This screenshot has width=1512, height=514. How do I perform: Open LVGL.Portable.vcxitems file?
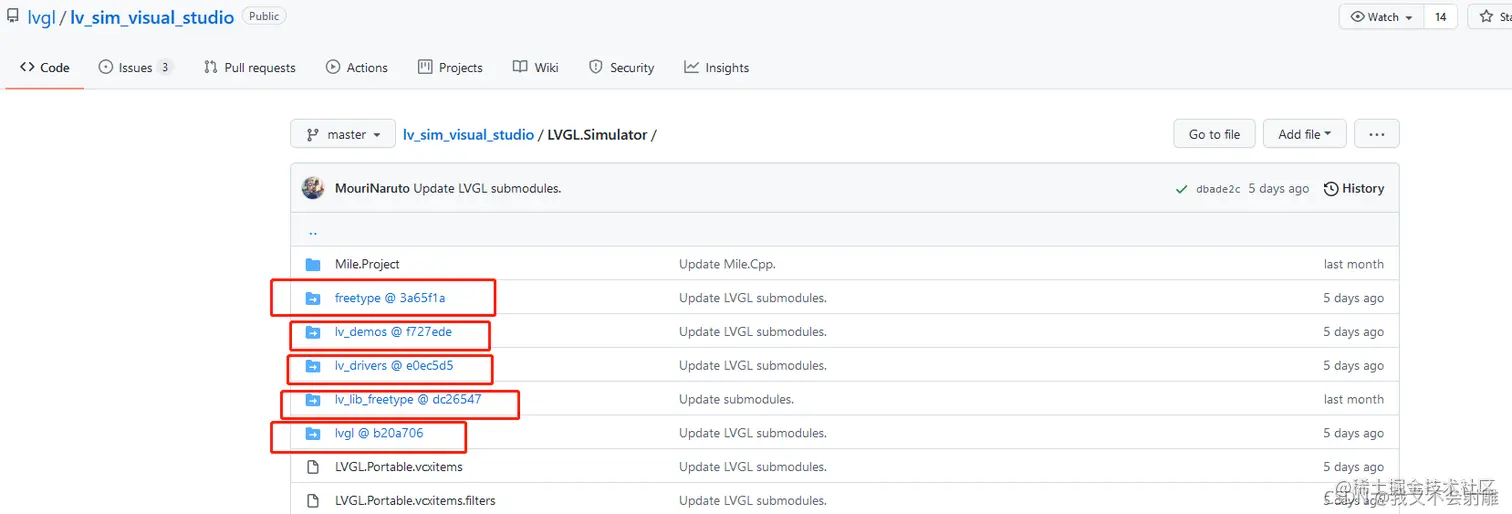coord(399,467)
